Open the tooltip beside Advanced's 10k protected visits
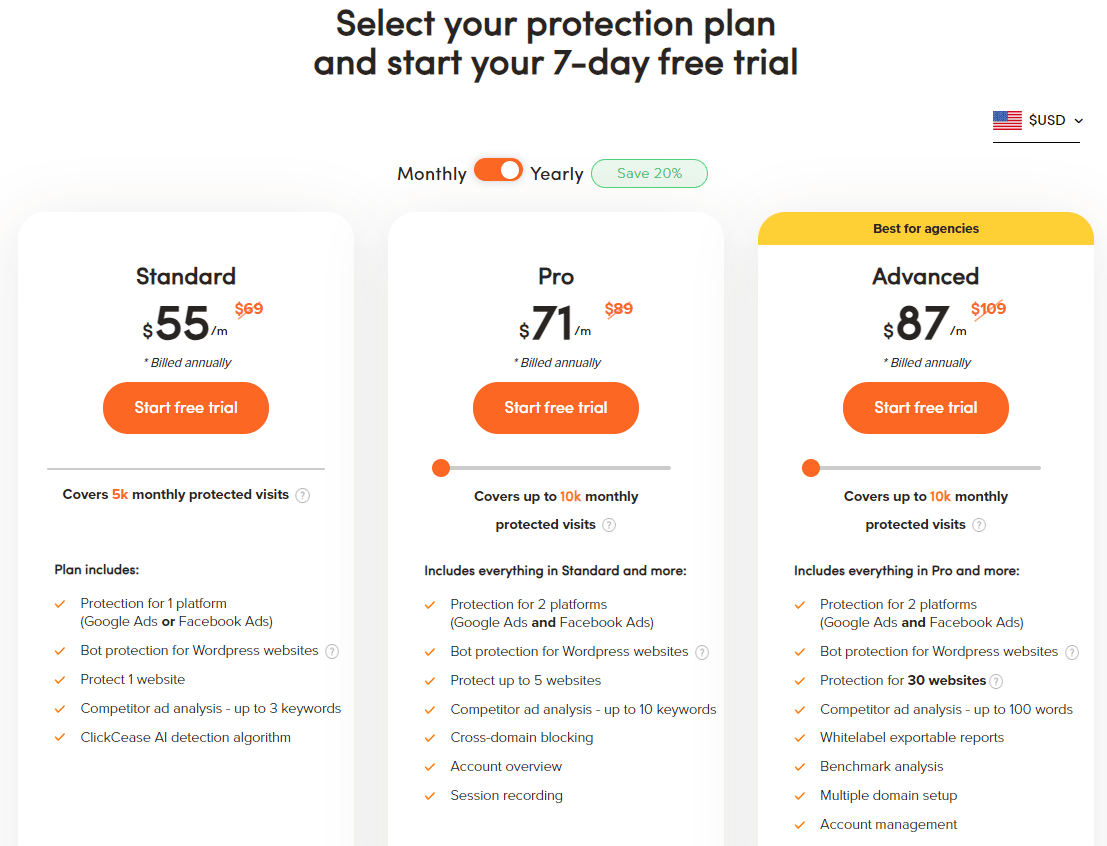The image size is (1107, 846). 979,524
